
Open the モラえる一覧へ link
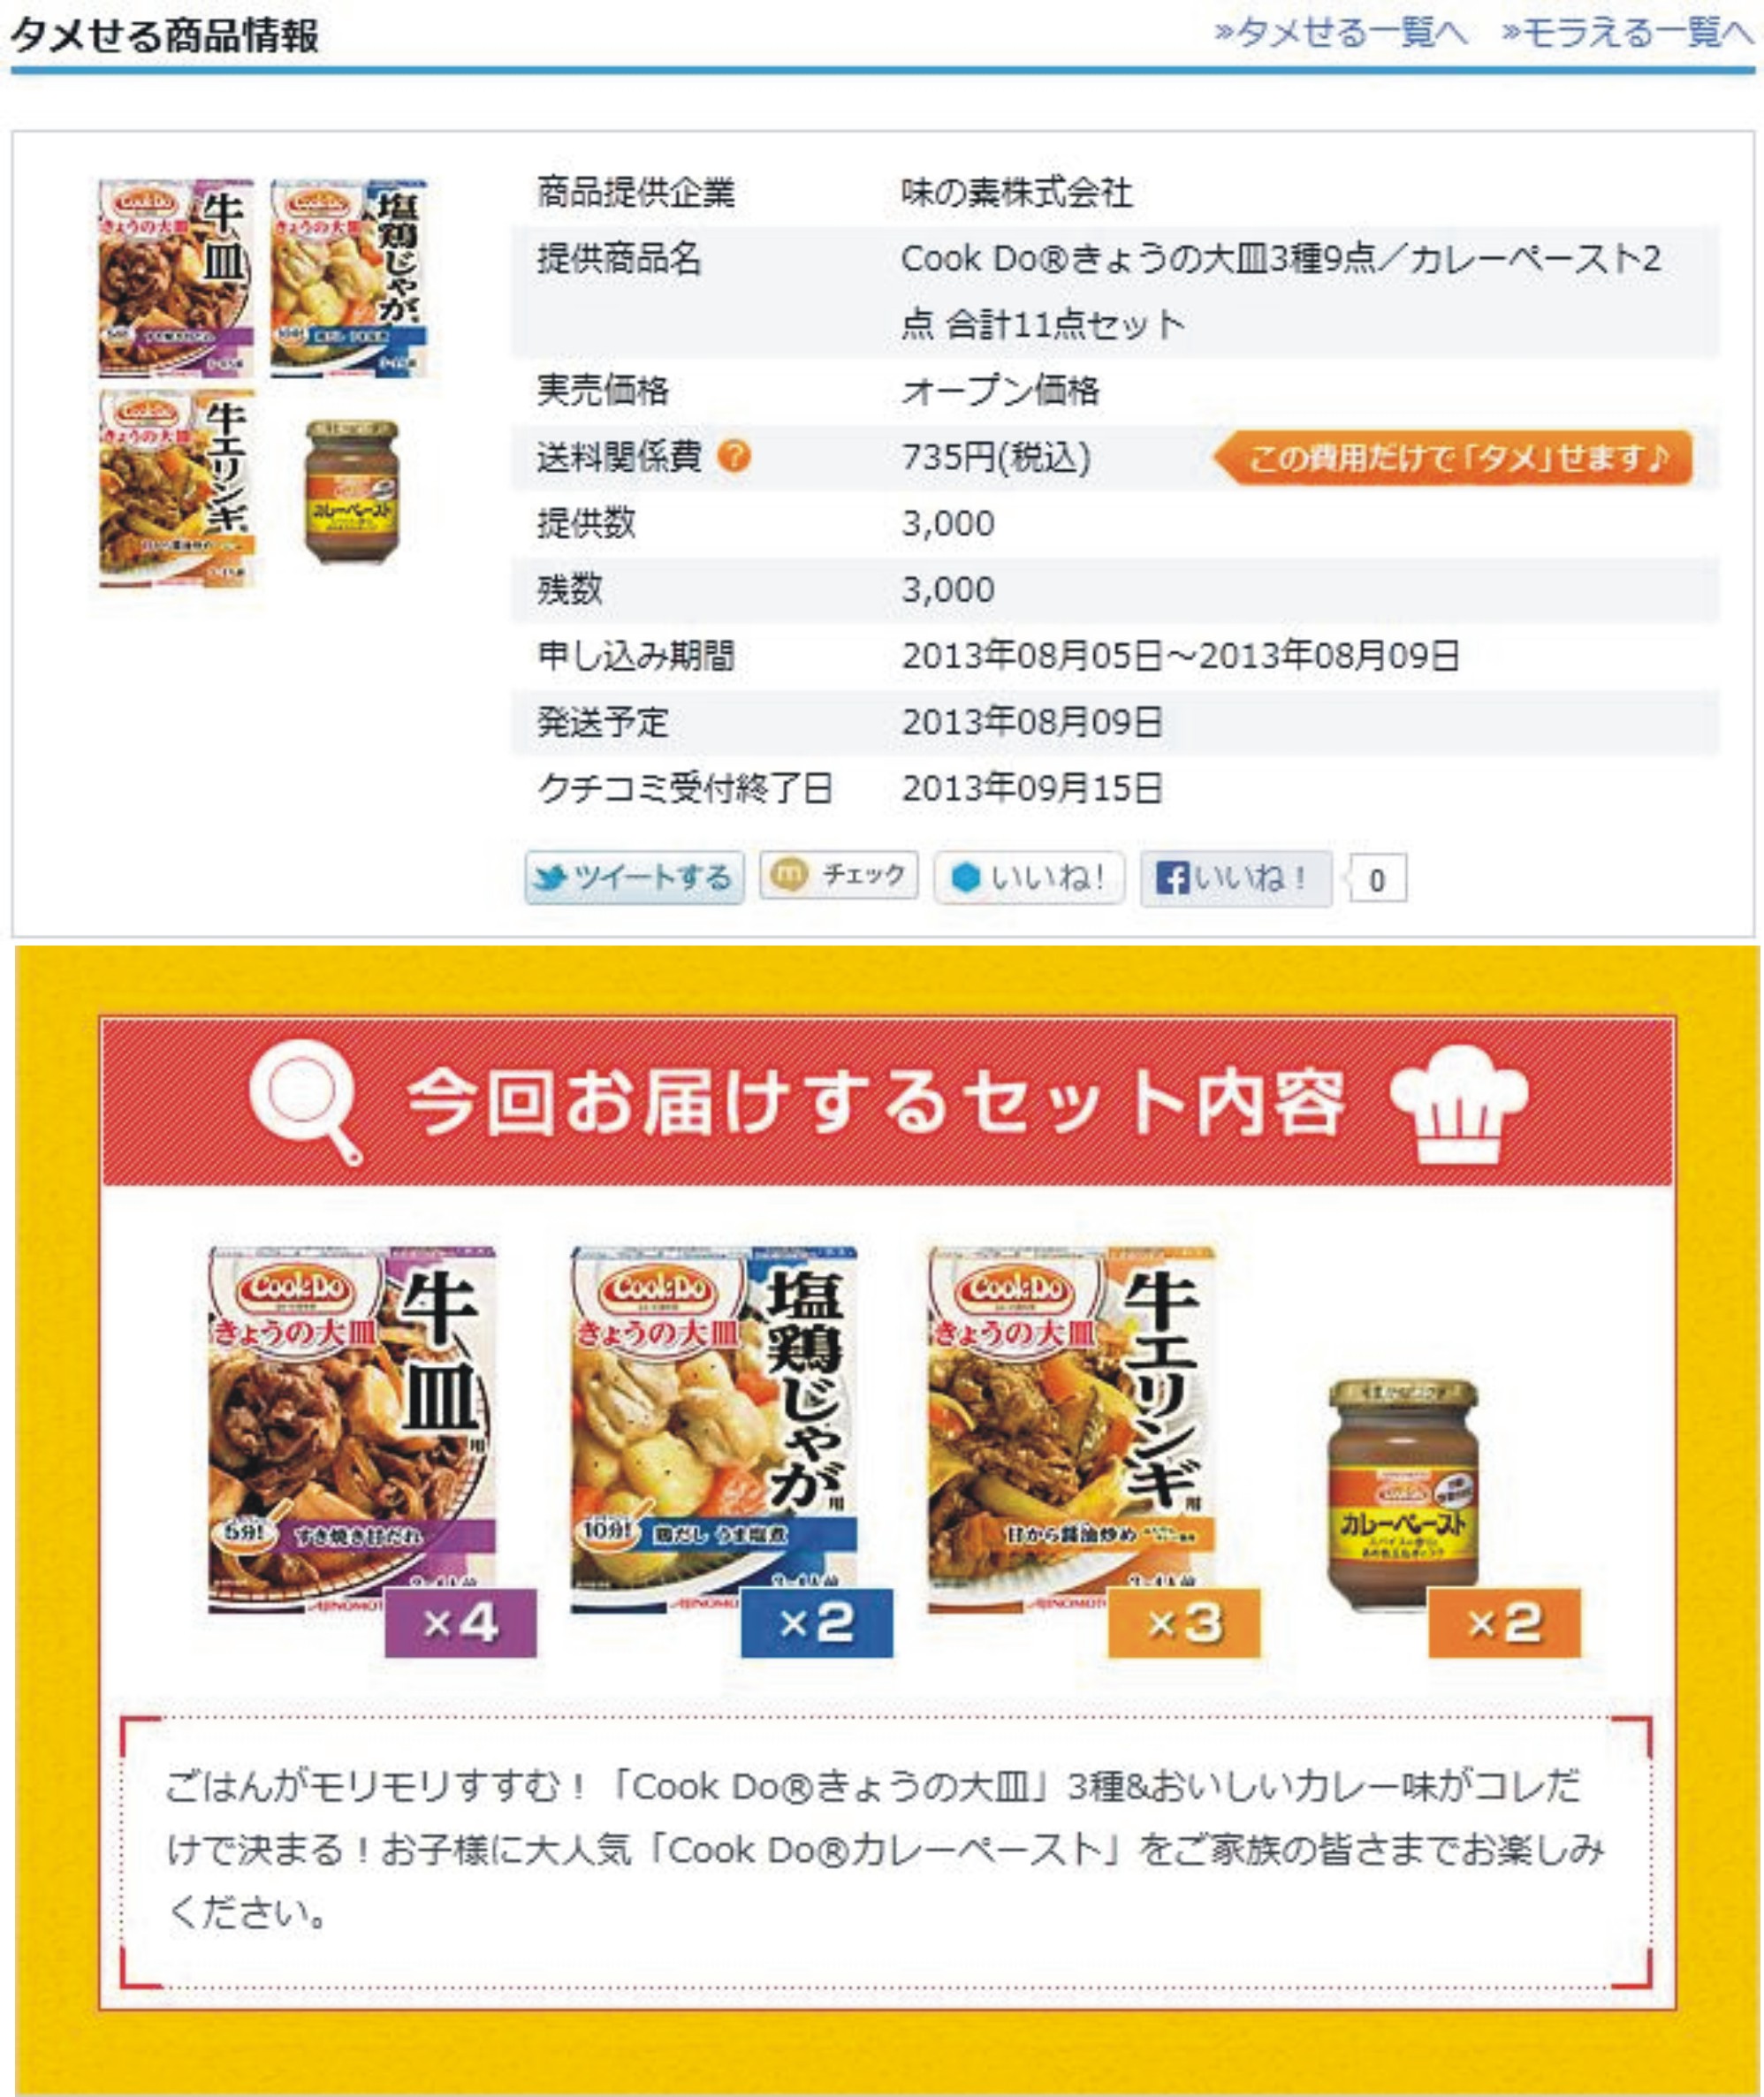click(1628, 33)
